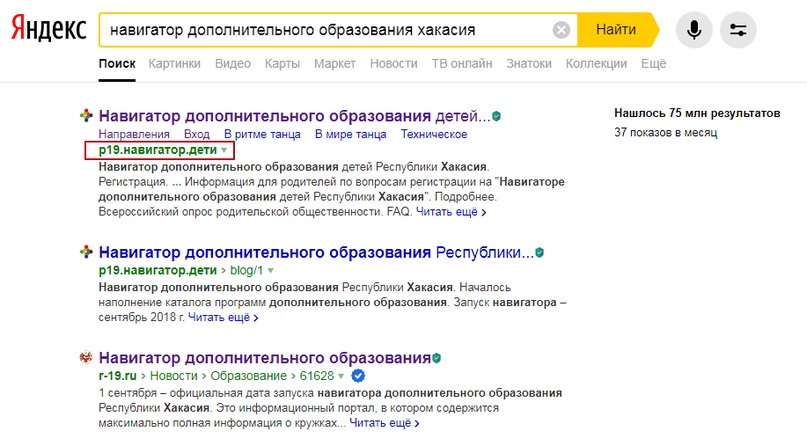Click blue verified checkmark next to 61628
807x446 pixels.
[358, 376]
